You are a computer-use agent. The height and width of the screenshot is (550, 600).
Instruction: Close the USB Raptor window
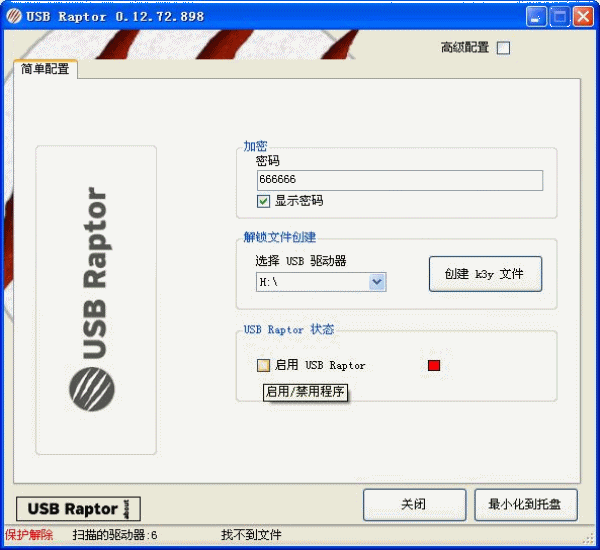[x=583, y=17]
